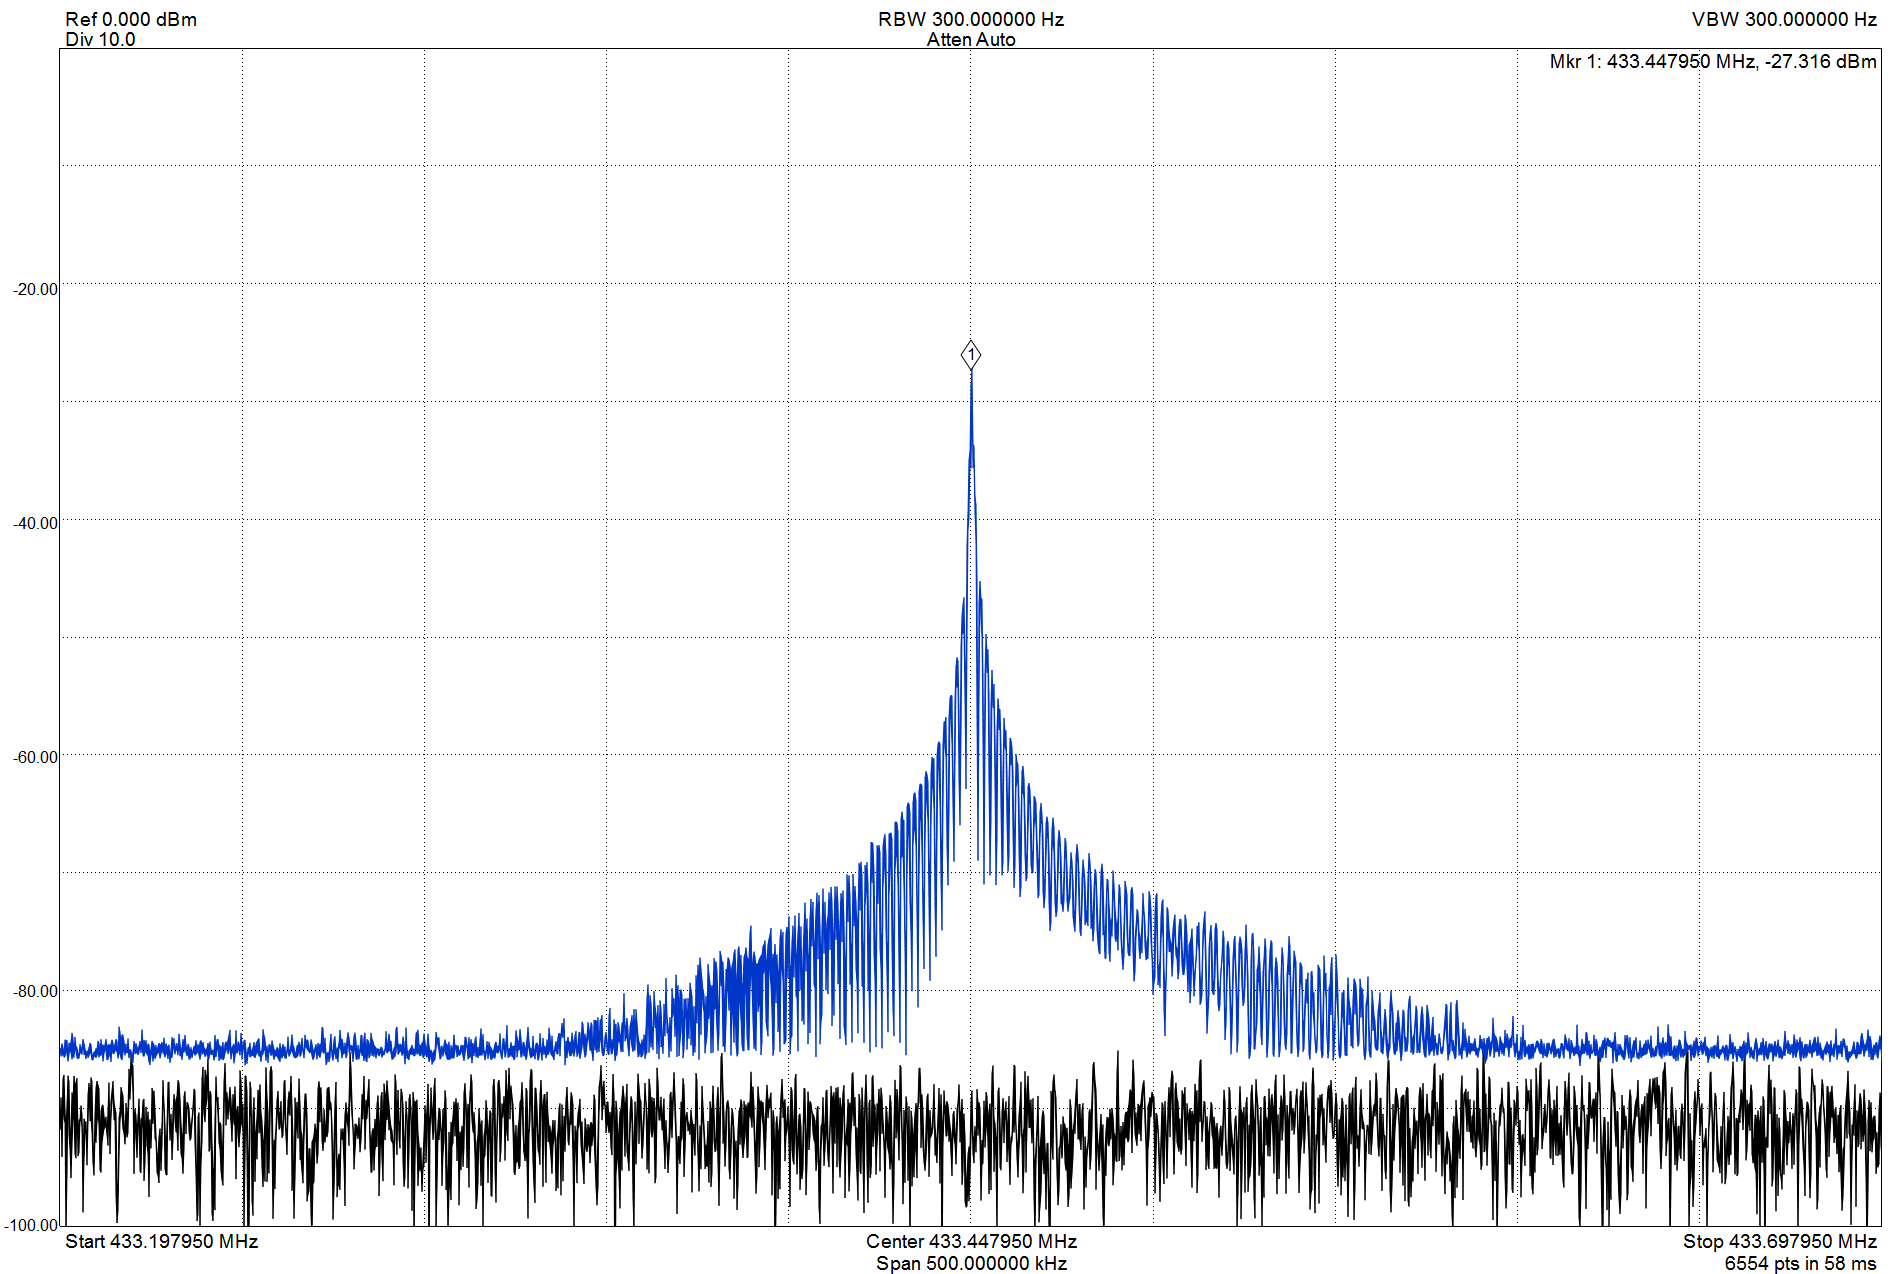
Task: Click marker 1 diamond at the peak
Action: (x=970, y=355)
